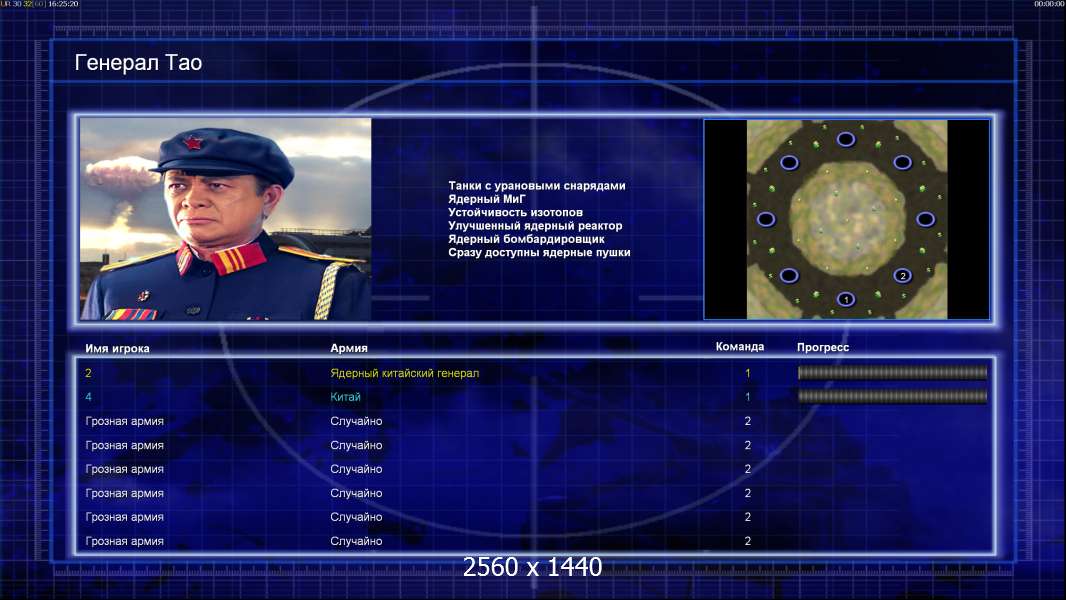Viewport: 1066px width, 600px height.
Task: Click the "Танки с урановыми снарядами" feature line
Action: pos(537,186)
